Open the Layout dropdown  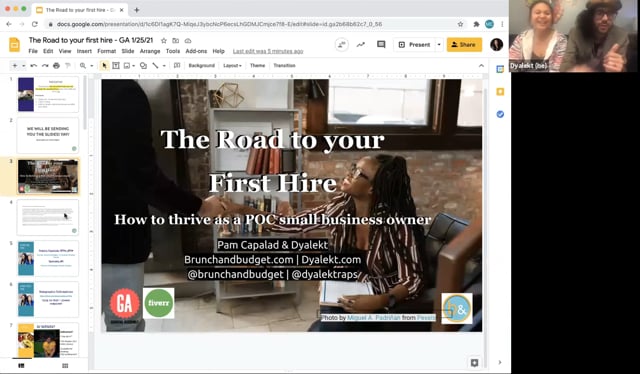click(x=232, y=65)
